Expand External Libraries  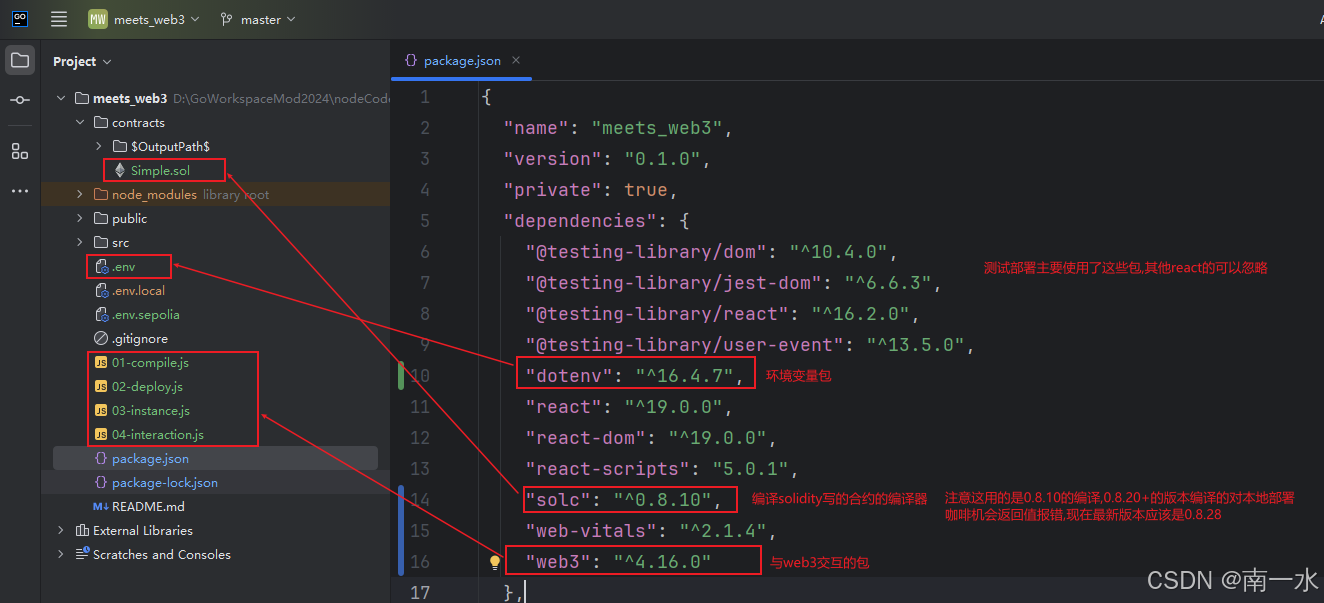[x=61, y=530]
